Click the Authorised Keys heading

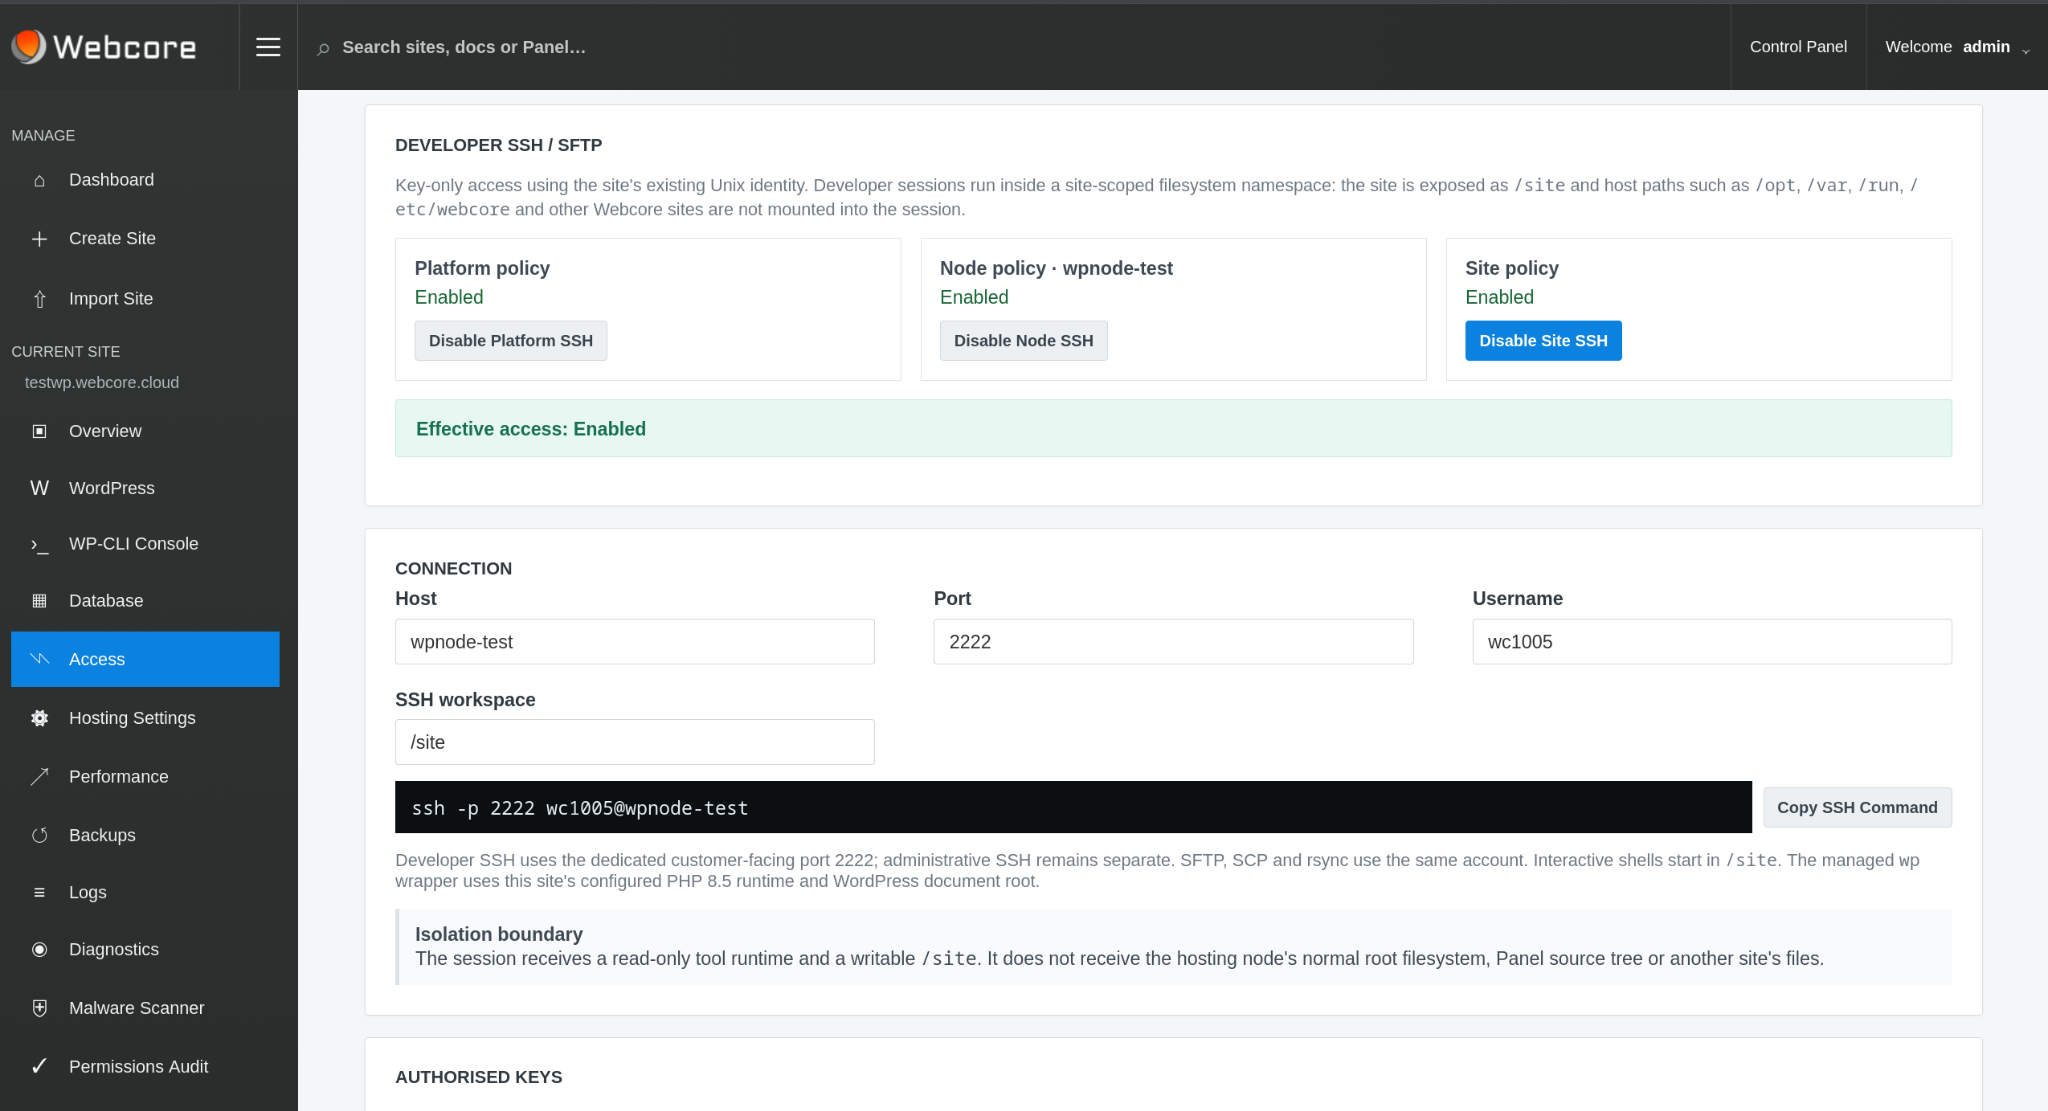479,1077
